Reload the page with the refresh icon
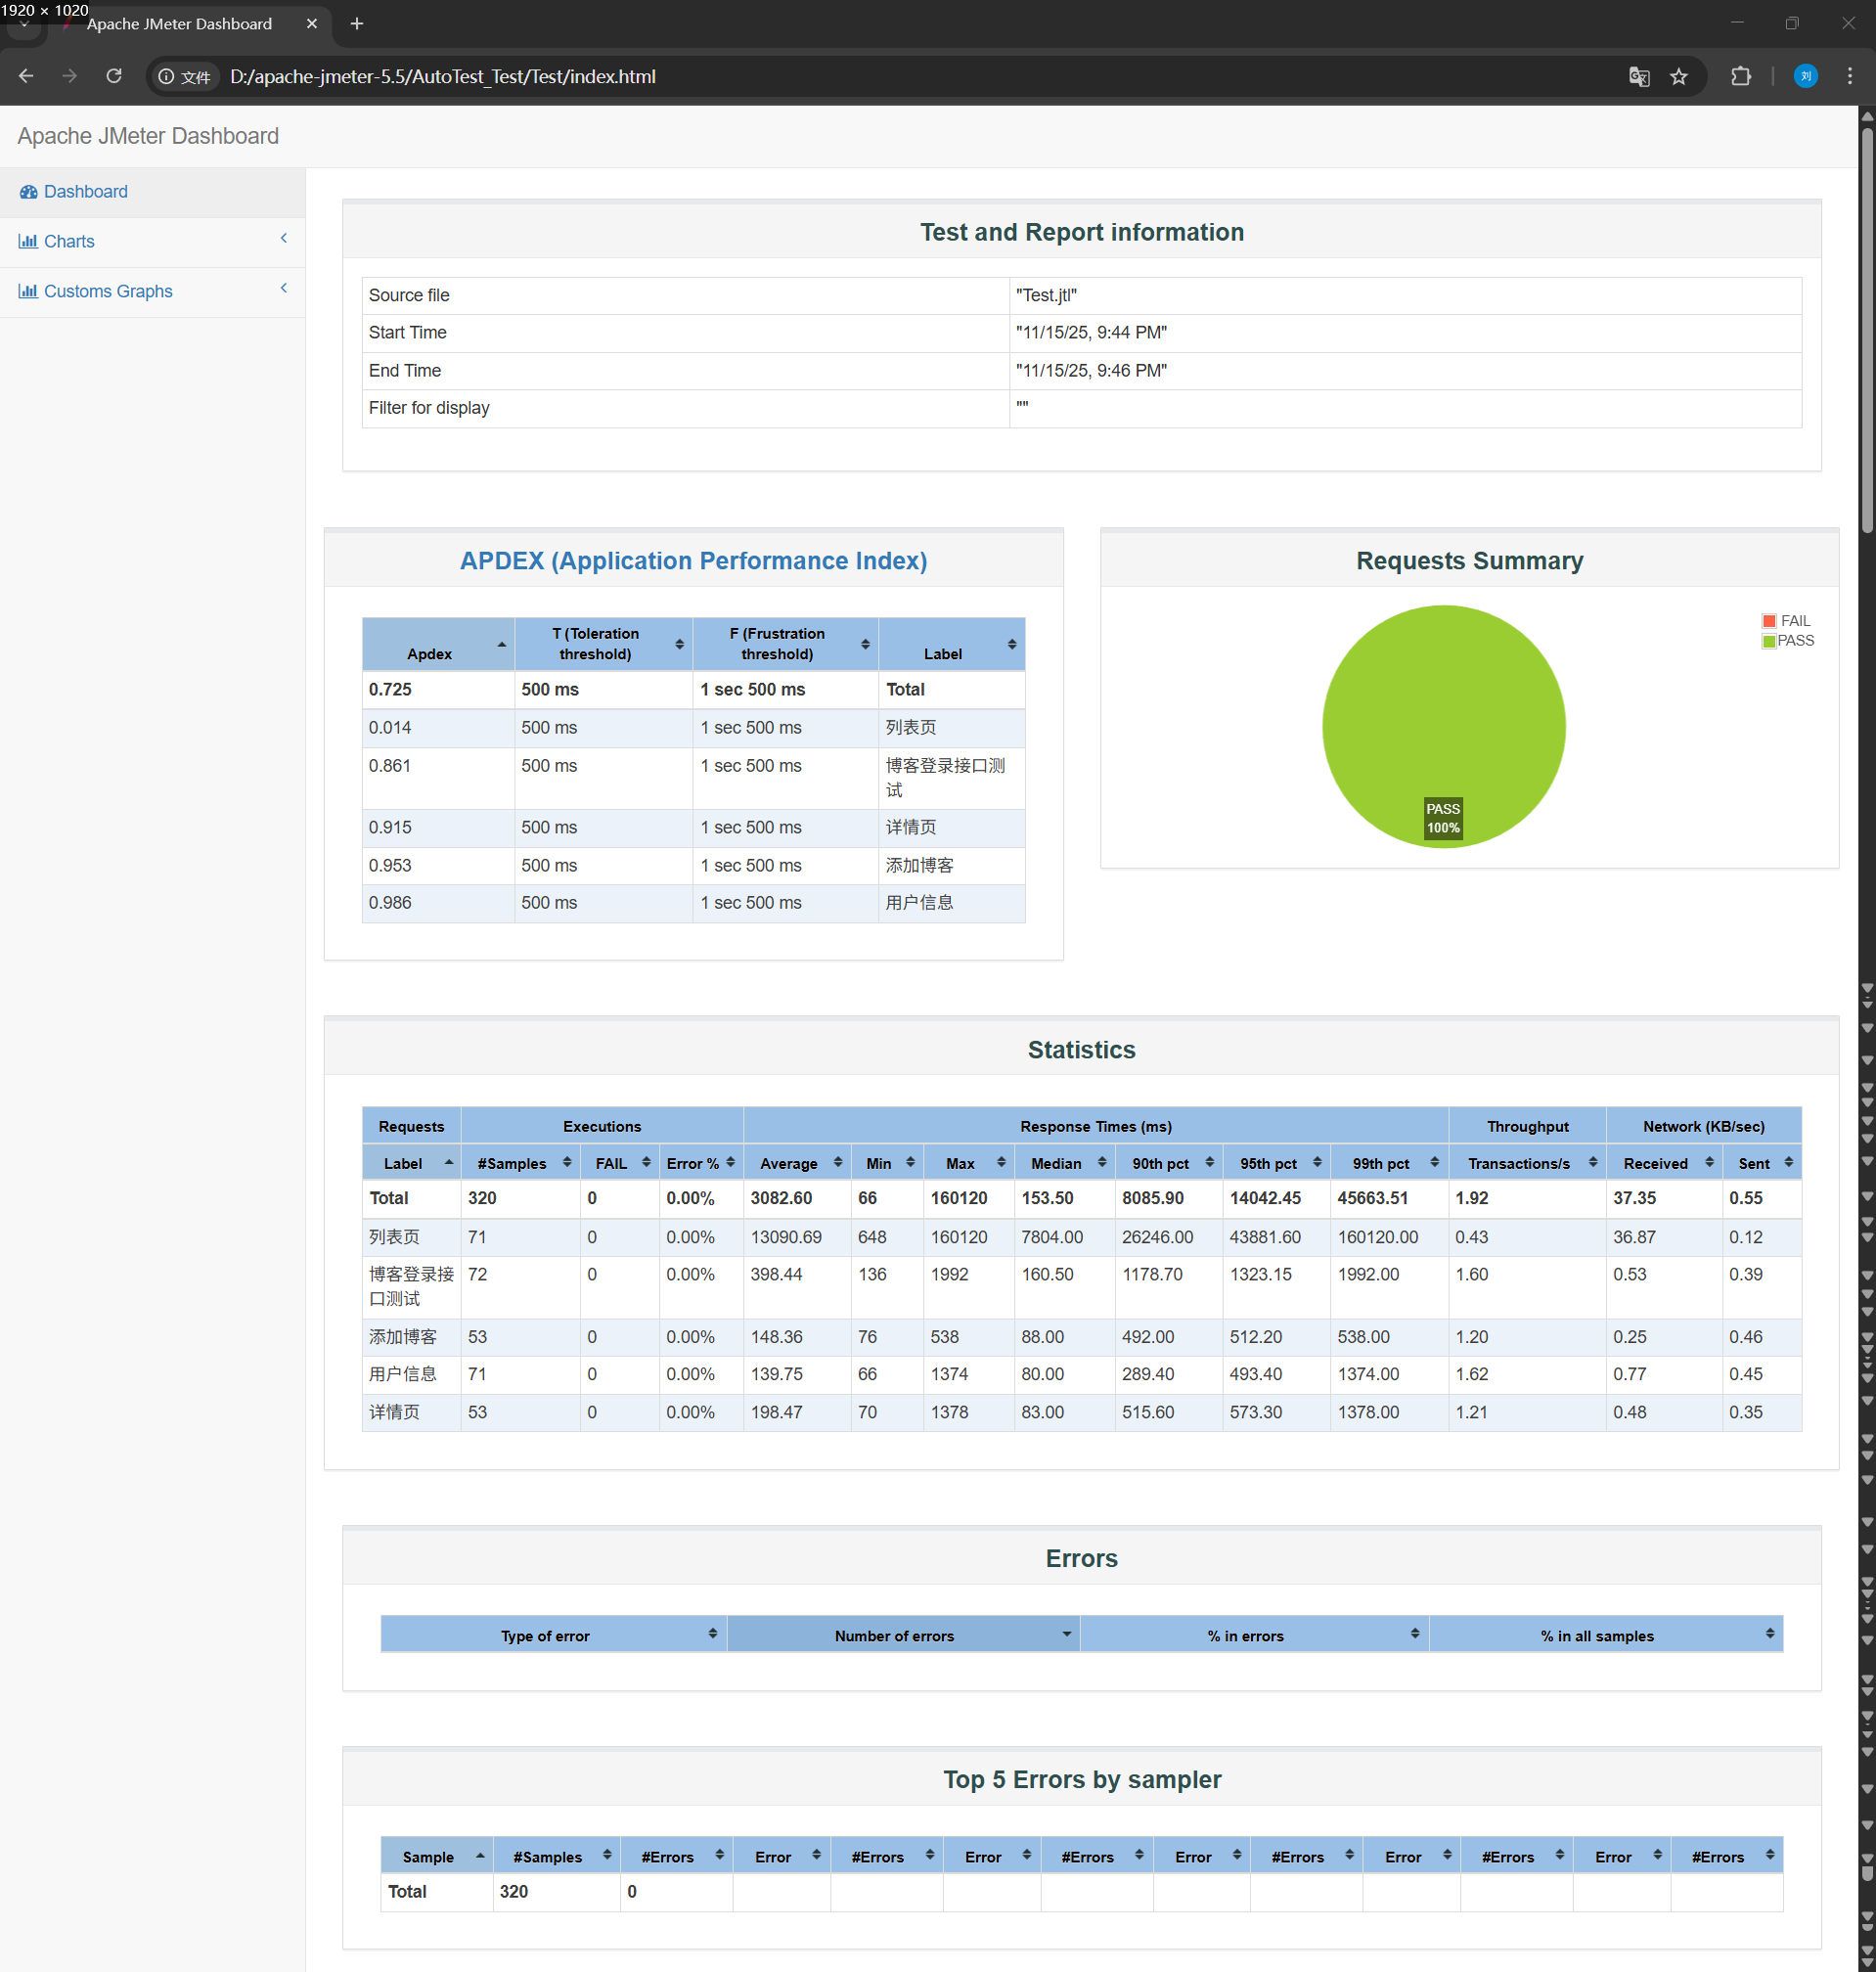This screenshot has height=1972, width=1876. coord(114,77)
